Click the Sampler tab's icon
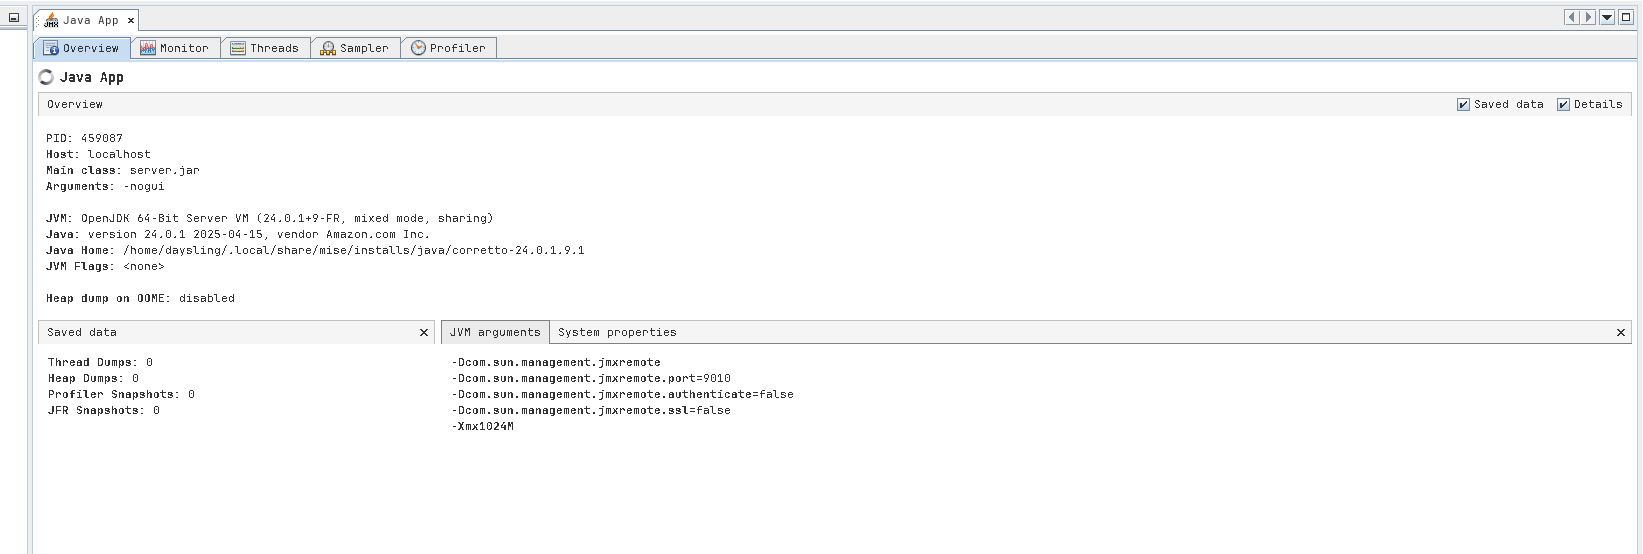This screenshot has height=554, width=1643. click(x=328, y=48)
